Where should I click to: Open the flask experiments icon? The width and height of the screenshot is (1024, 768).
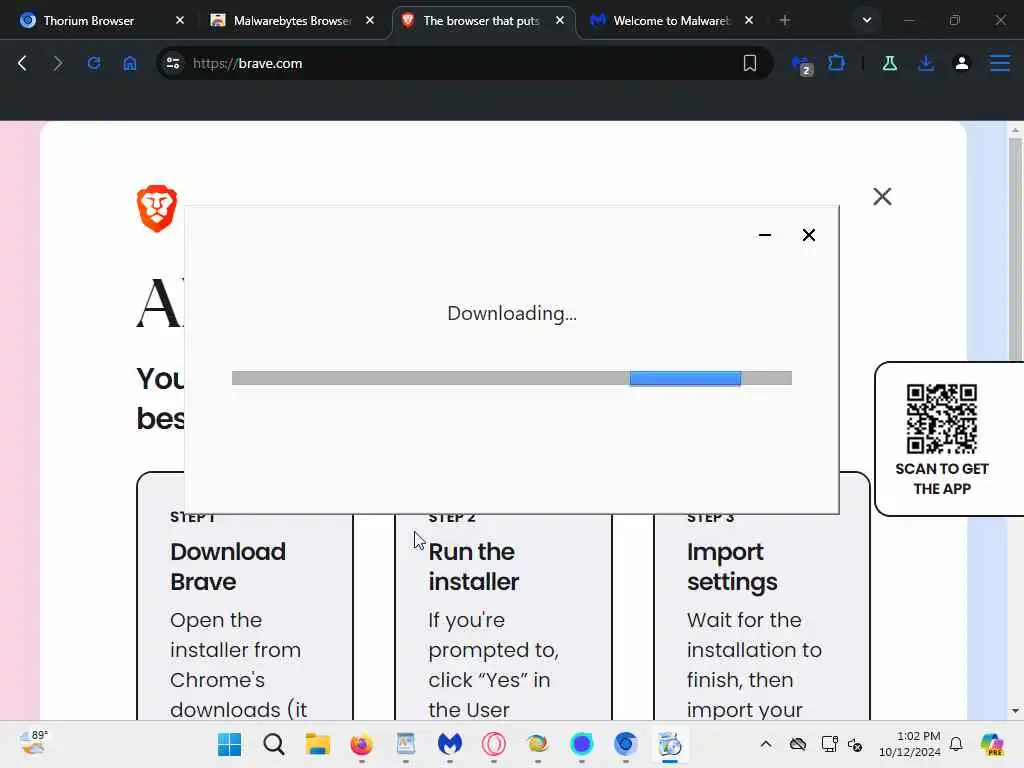(x=889, y=63)
